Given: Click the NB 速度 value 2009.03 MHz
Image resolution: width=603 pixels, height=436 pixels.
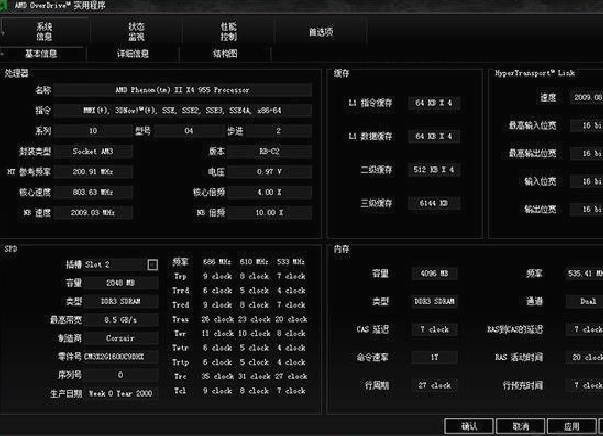Looking at the screenshot, I should pyautogui.click(x=93, y=212).
